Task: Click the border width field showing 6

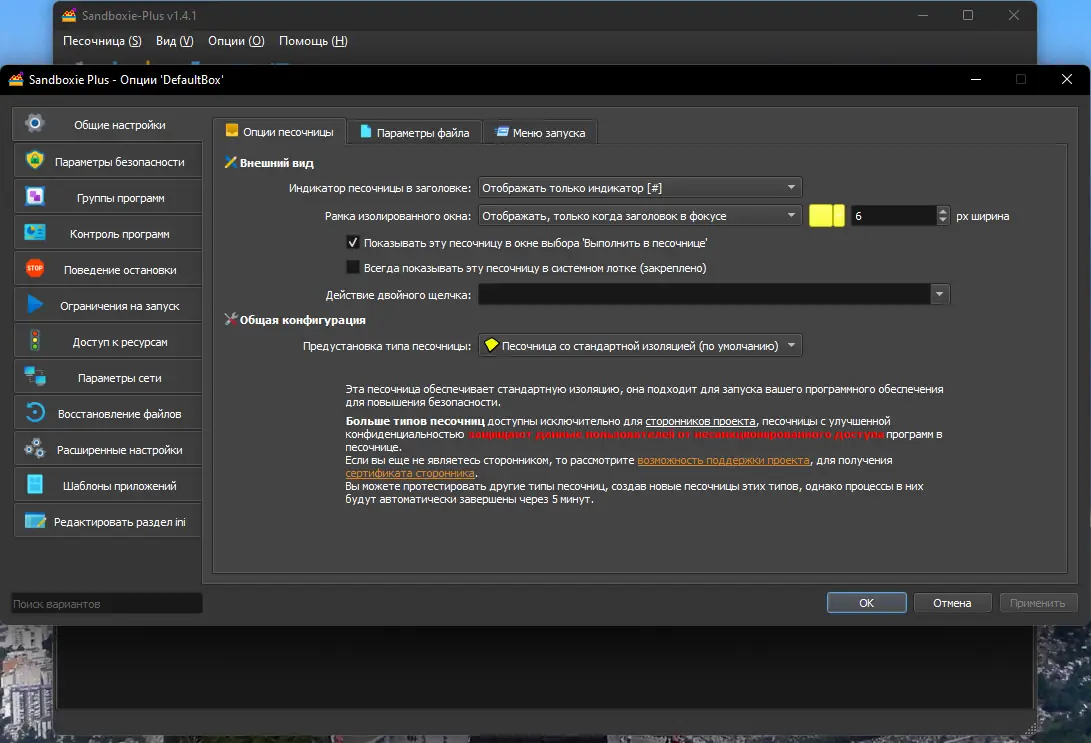Action: tap(893, 216)
